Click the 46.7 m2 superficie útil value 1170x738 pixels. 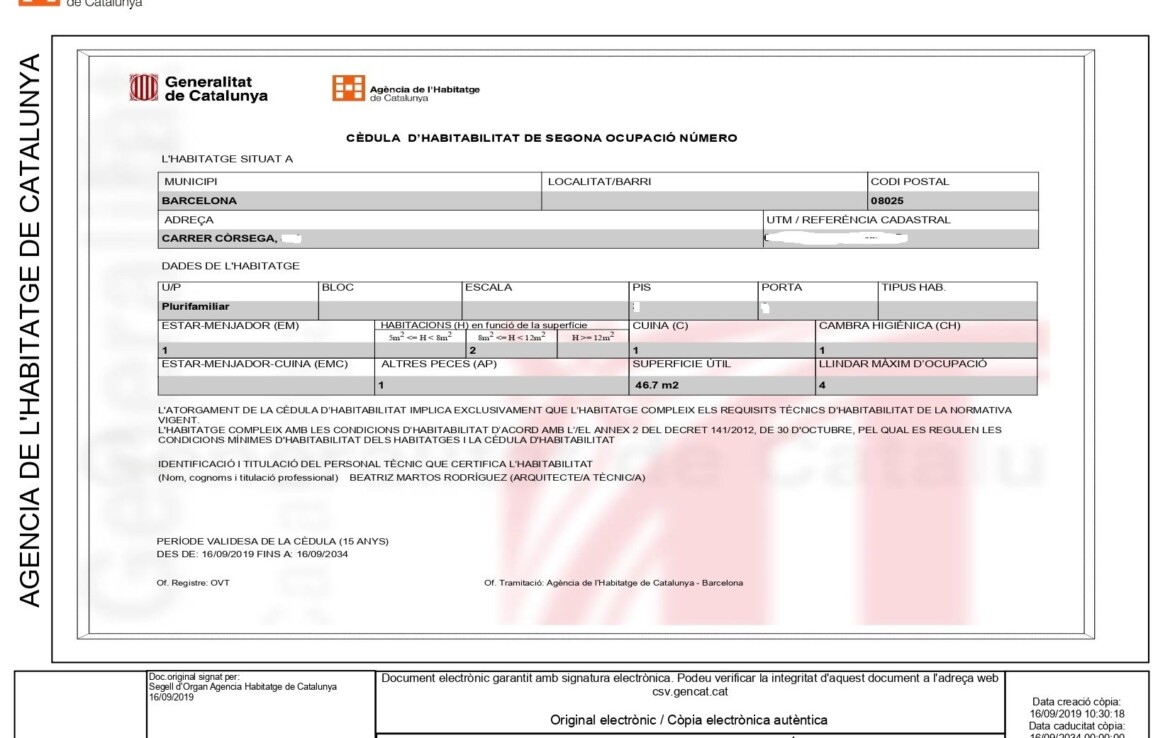point(656,384)
